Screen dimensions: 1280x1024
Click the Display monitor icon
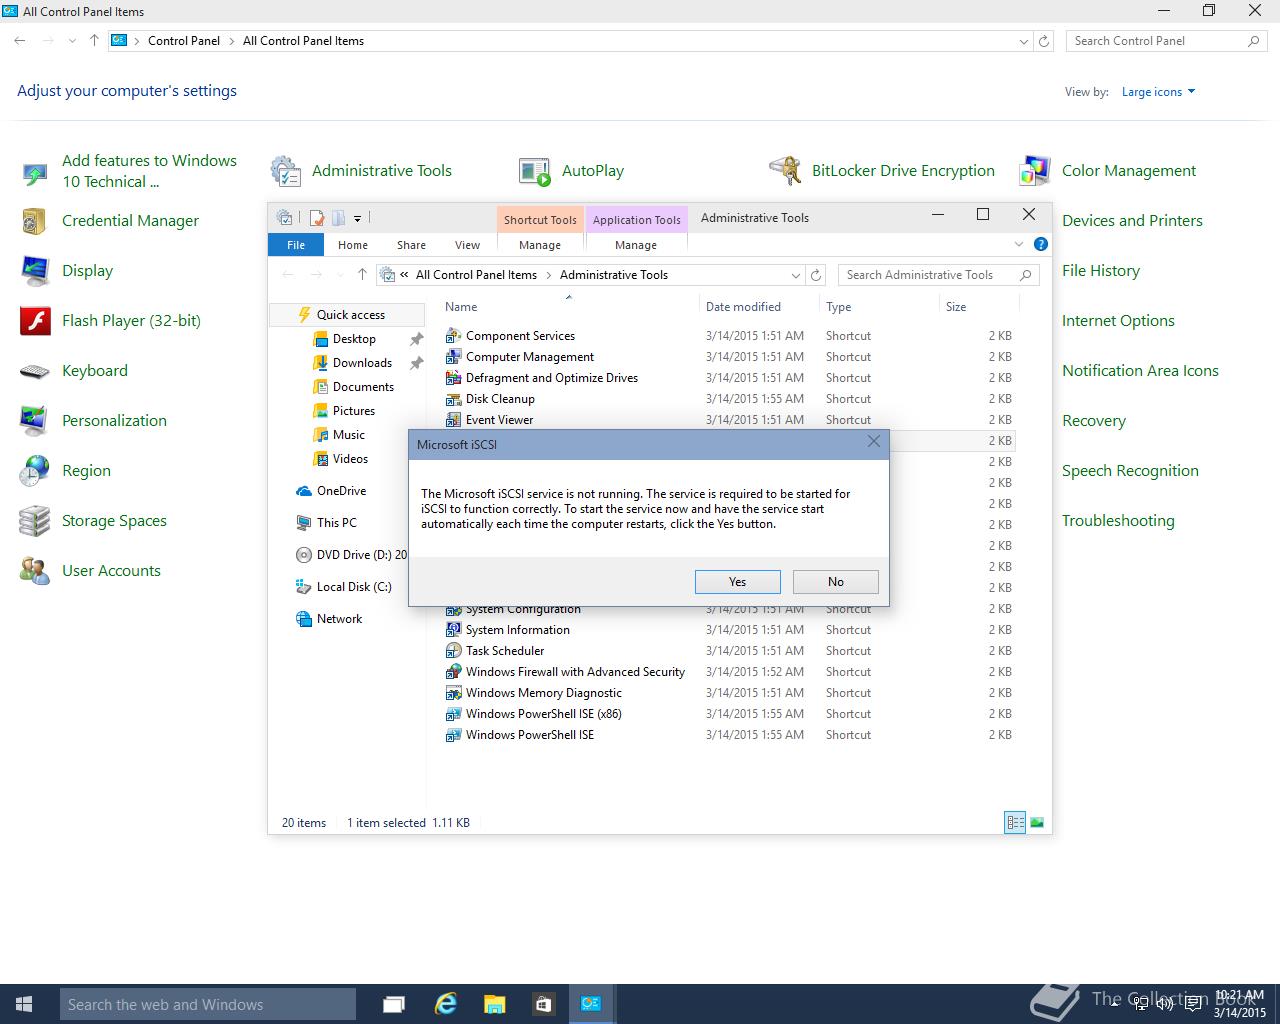point(35,271)
